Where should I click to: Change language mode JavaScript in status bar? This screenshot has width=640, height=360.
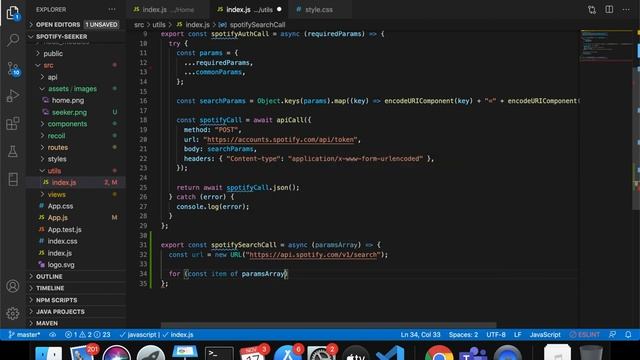[545, 335]
